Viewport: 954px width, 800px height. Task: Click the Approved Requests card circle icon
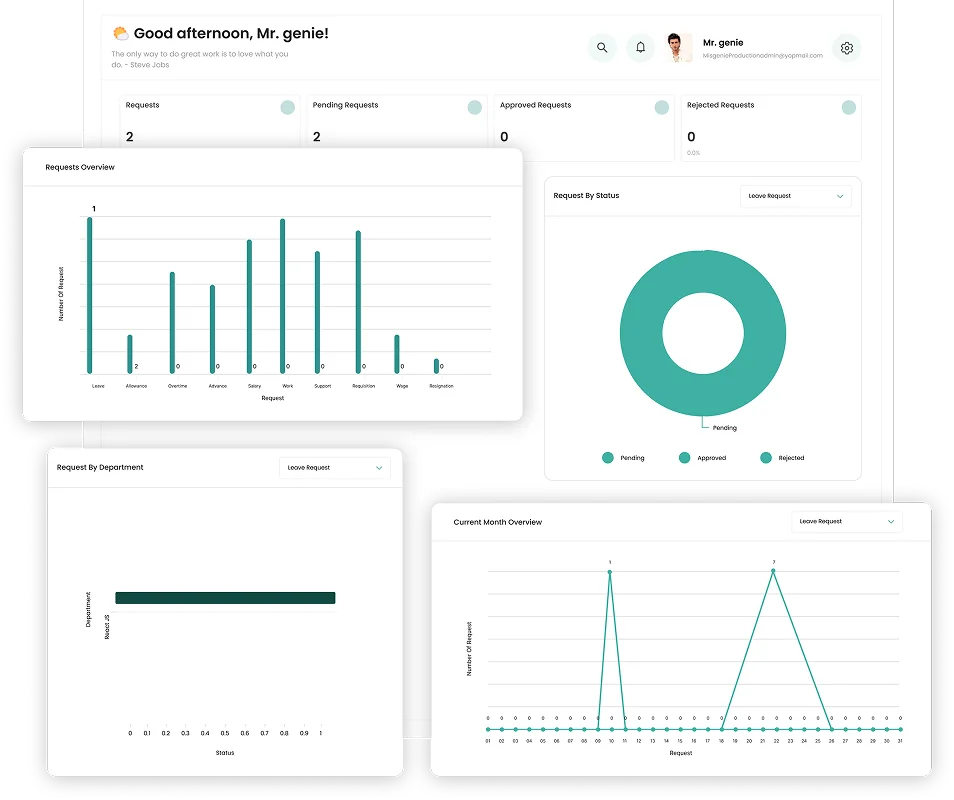(661, 107)
